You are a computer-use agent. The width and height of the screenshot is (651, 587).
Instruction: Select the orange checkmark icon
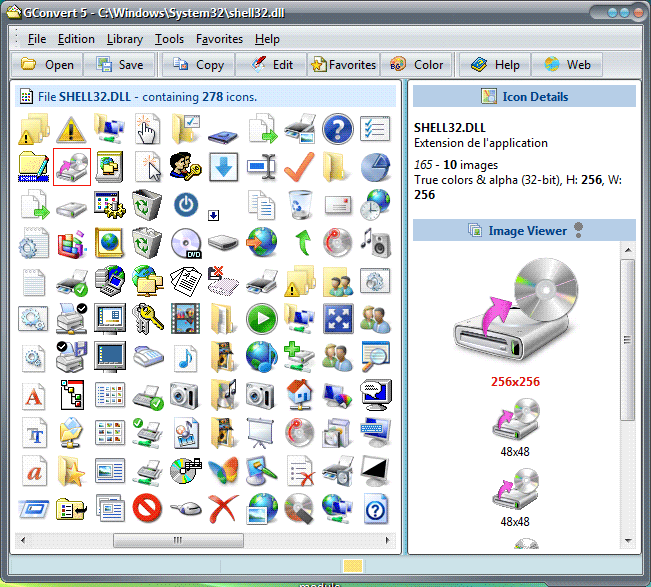[299, 166]
